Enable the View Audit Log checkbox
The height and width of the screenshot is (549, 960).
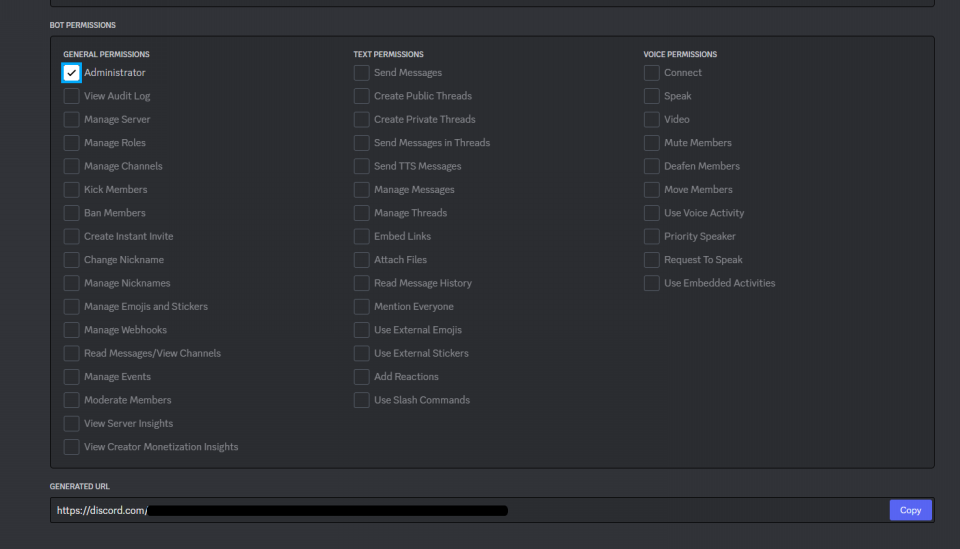coord(71,96)
